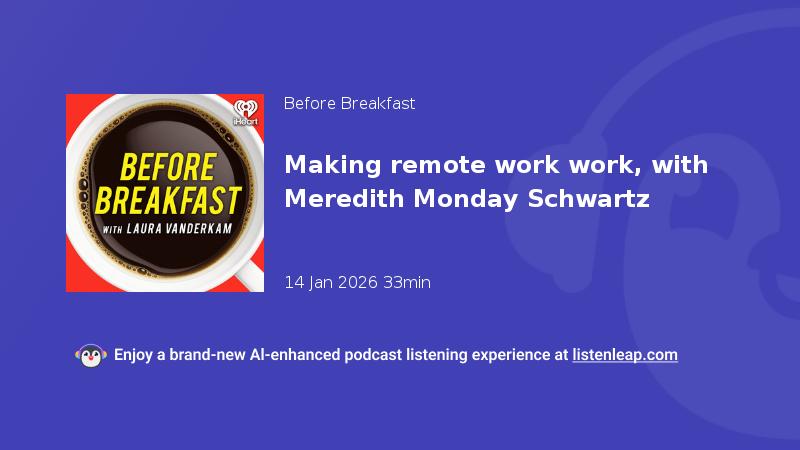The width and height of the screenshot is (800, 450).
Task: Click the Before Breakfast podcast cover art
Action: click(x=165, y=193)
